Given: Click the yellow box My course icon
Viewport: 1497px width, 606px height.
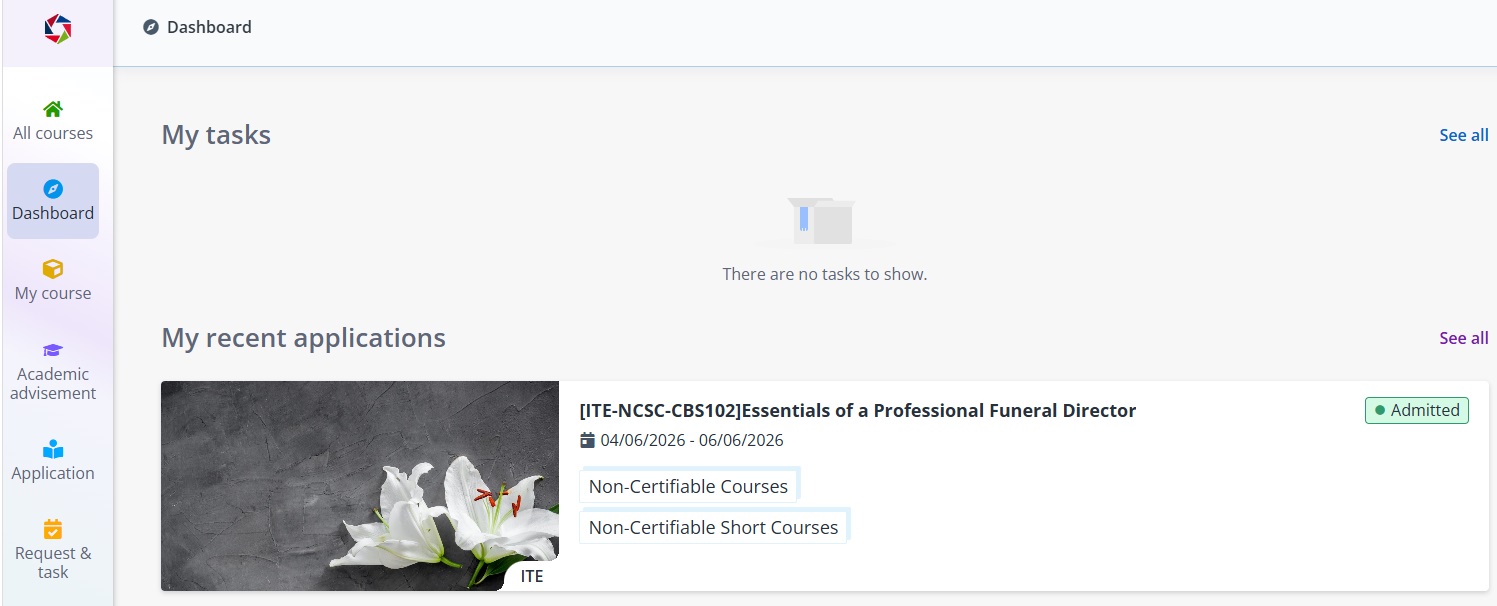Looking at the screenshot, I should [53, 269].
